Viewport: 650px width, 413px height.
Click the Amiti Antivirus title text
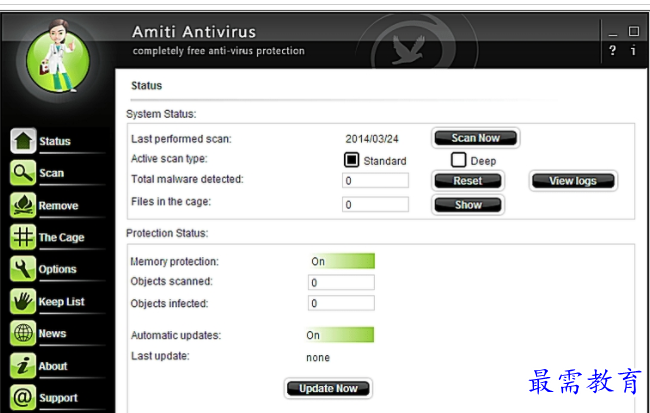(x=194, y=32)
